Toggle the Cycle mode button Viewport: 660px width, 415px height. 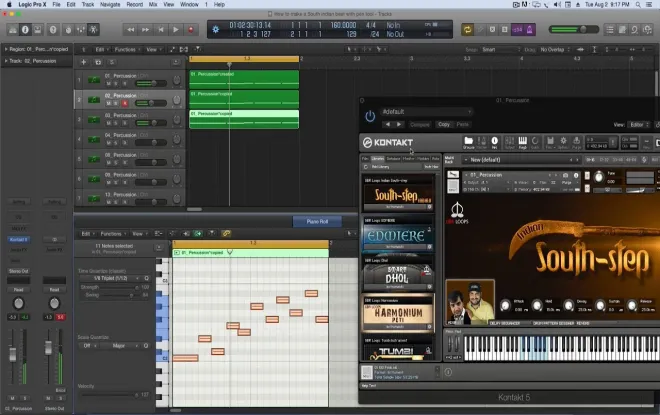(x=467, y=29)
